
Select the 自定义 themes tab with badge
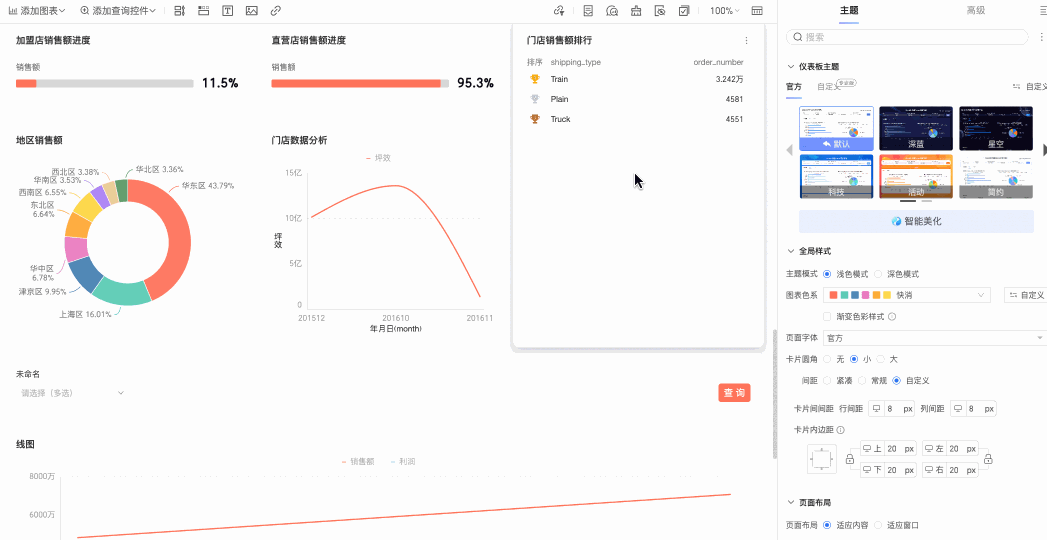pos(829,87)
